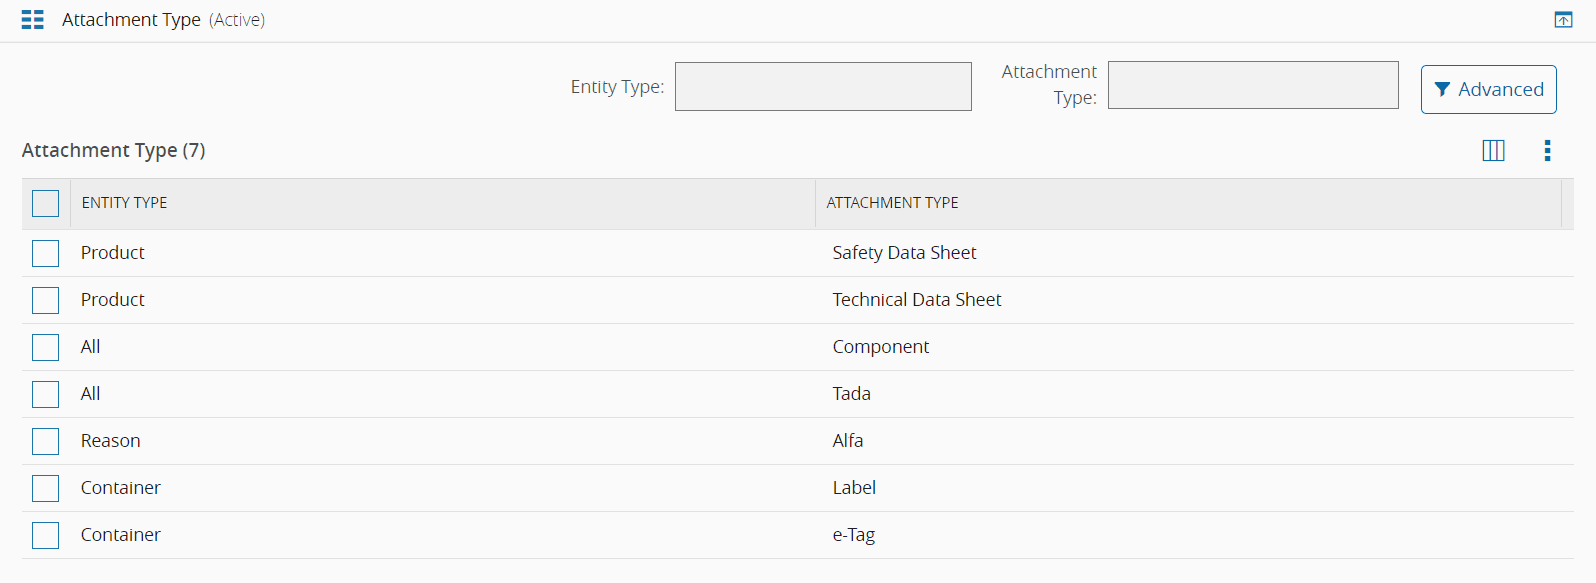The width and height of the screenshot is (1596, 583).
Task: Click the (Active) view label in header
Action: tap(237, 20)
